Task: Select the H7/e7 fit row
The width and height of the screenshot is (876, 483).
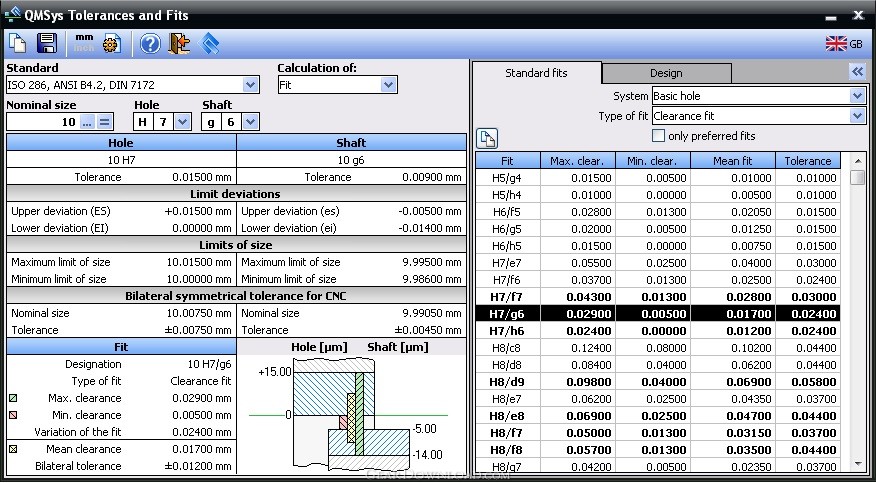Action: tap(658, 263)
